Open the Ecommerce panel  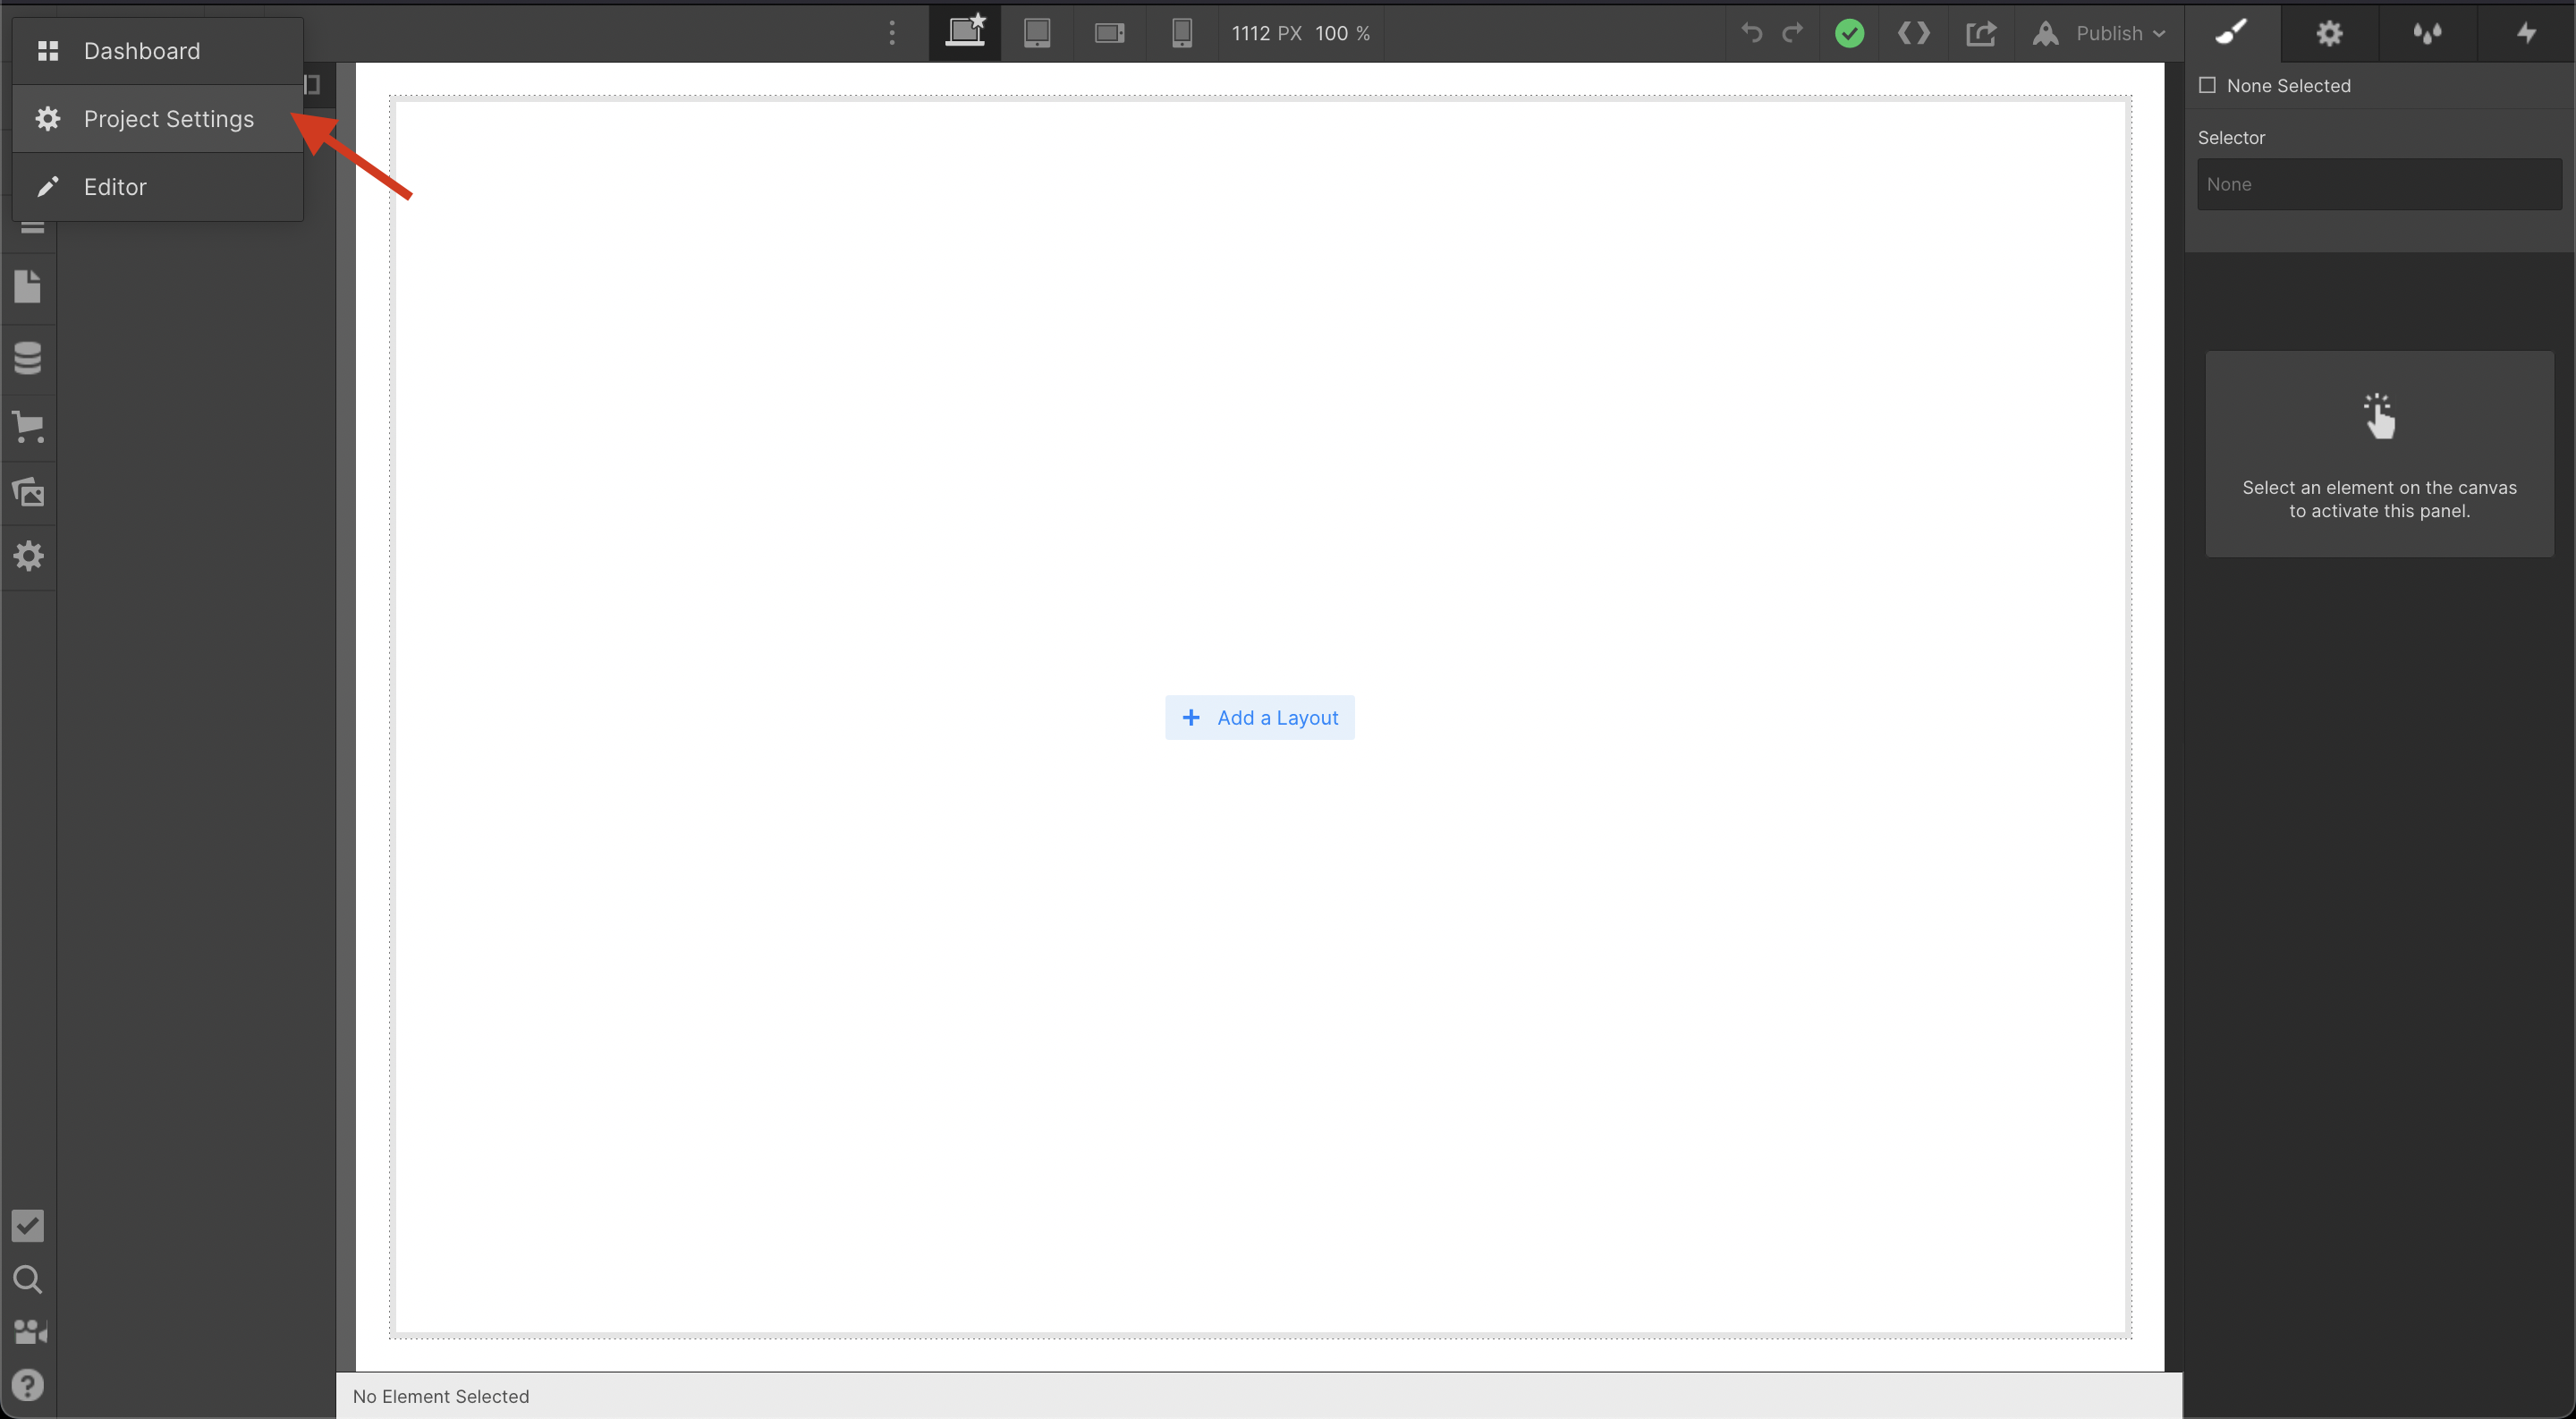point(28,428)
